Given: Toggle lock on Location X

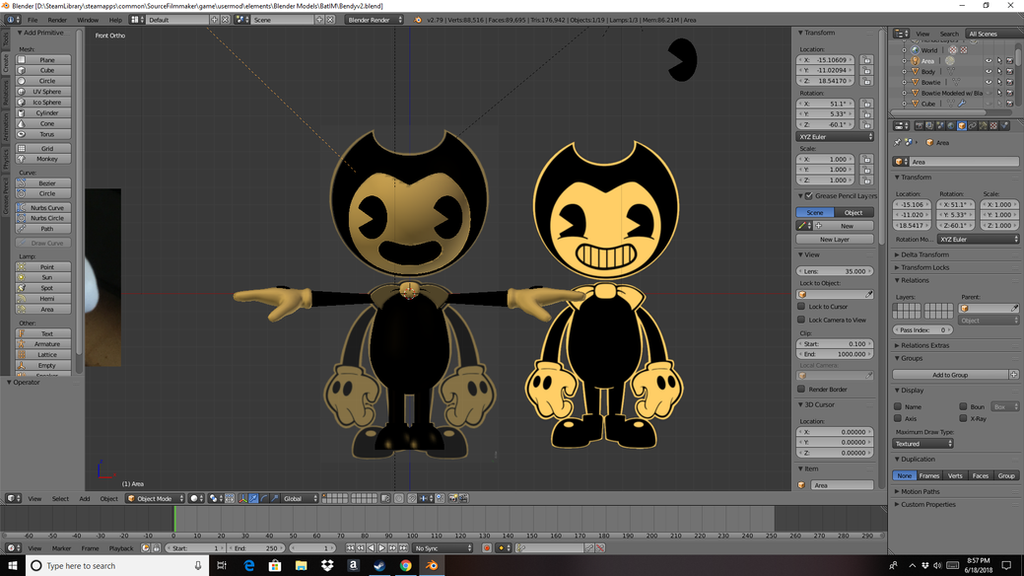Looking at the screenshot, I should click(x=867, y=59).
